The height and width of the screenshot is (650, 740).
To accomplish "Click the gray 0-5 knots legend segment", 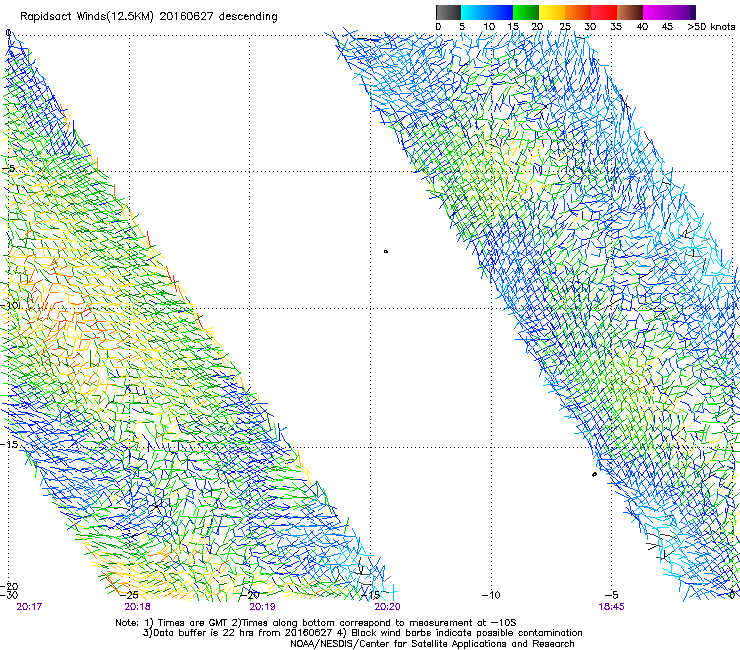I will point(448,12).
